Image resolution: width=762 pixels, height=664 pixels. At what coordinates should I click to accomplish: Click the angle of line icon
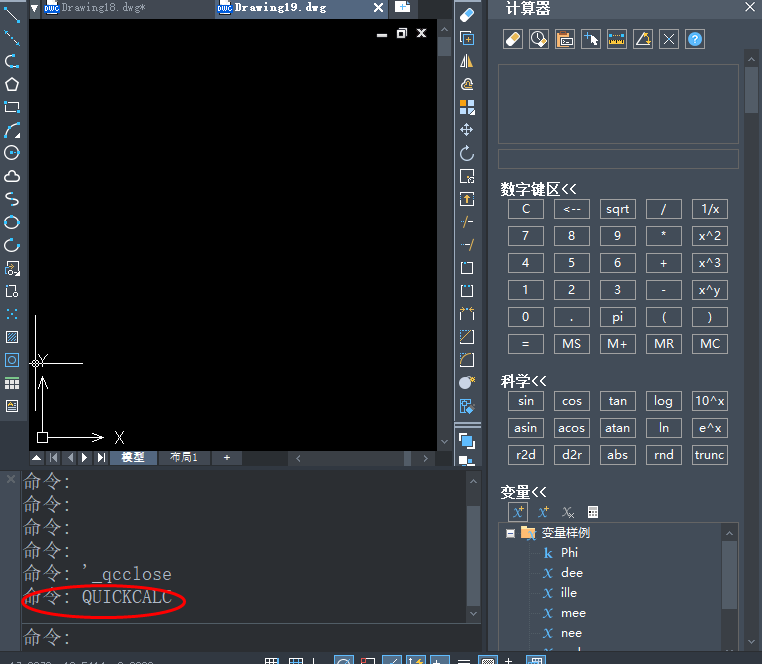click(x=643, y=39)
